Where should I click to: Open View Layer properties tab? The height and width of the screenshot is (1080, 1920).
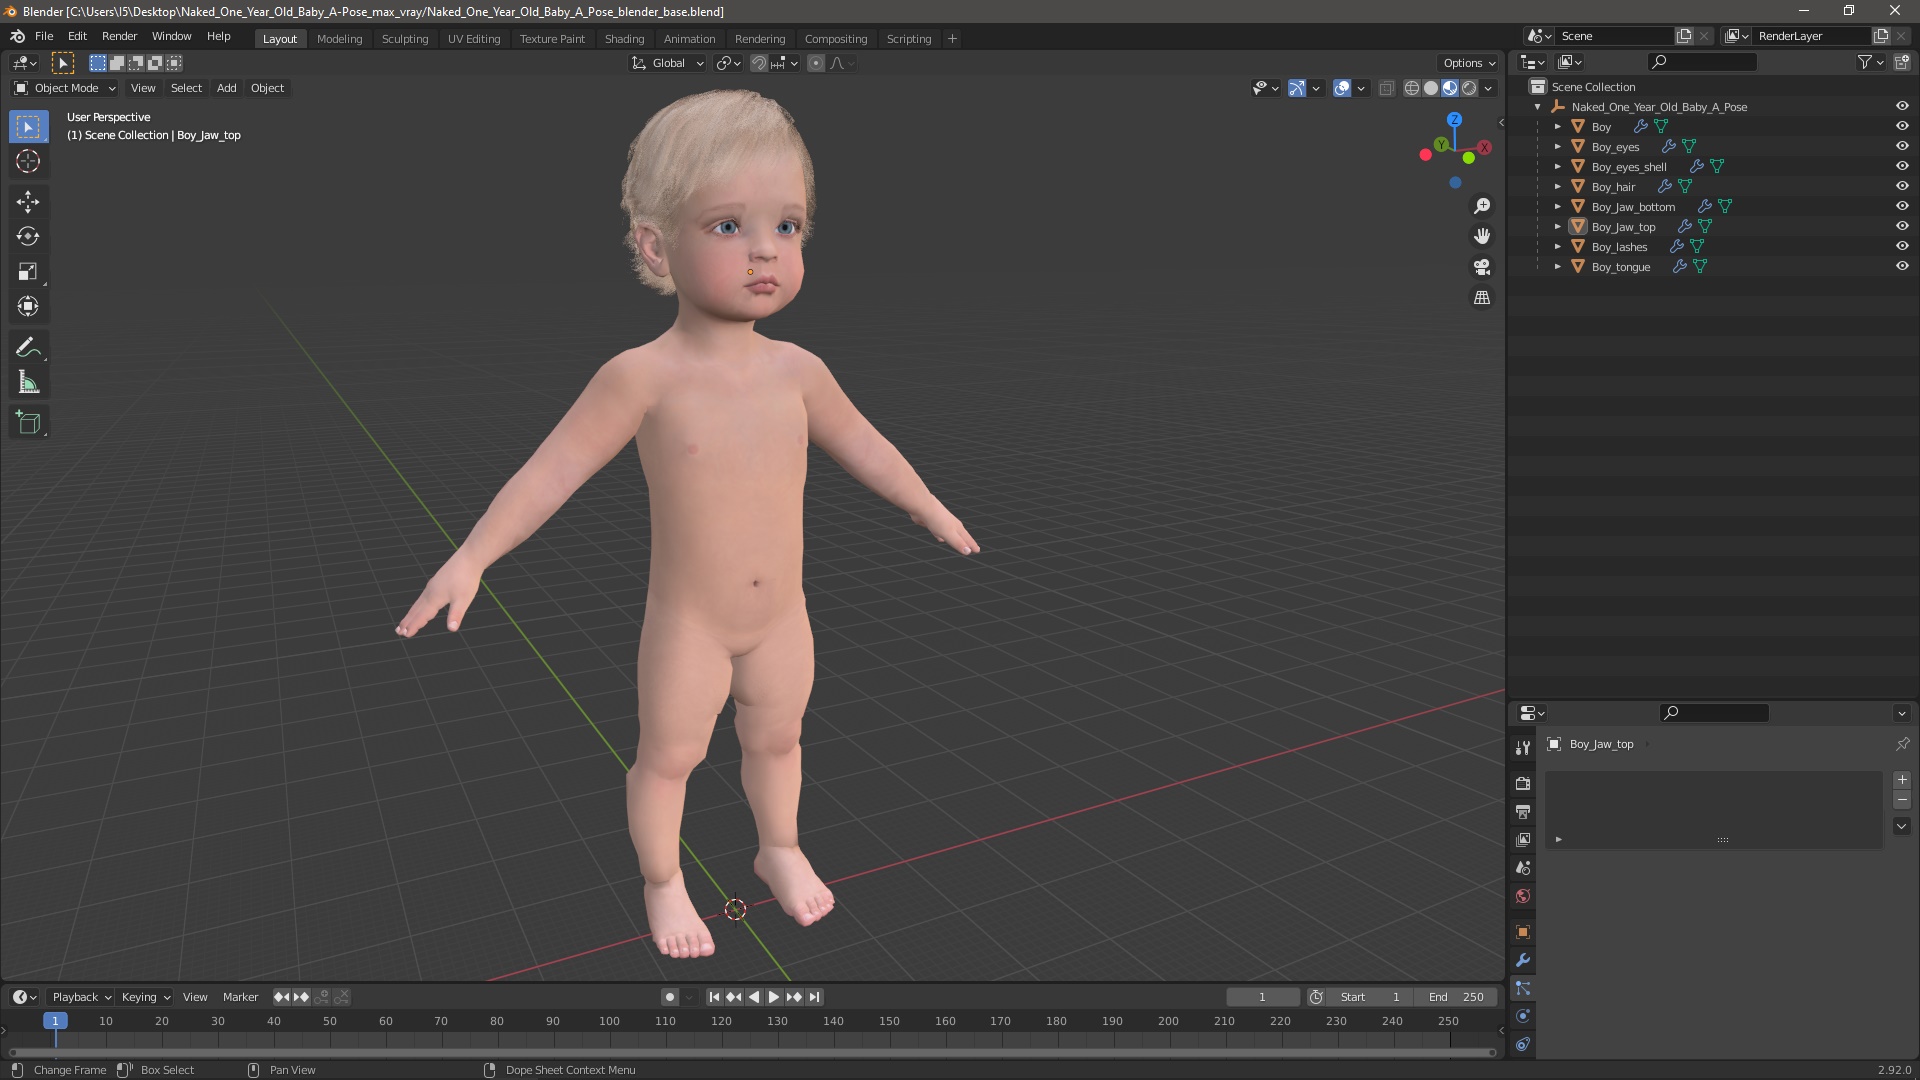point(1523,840)
